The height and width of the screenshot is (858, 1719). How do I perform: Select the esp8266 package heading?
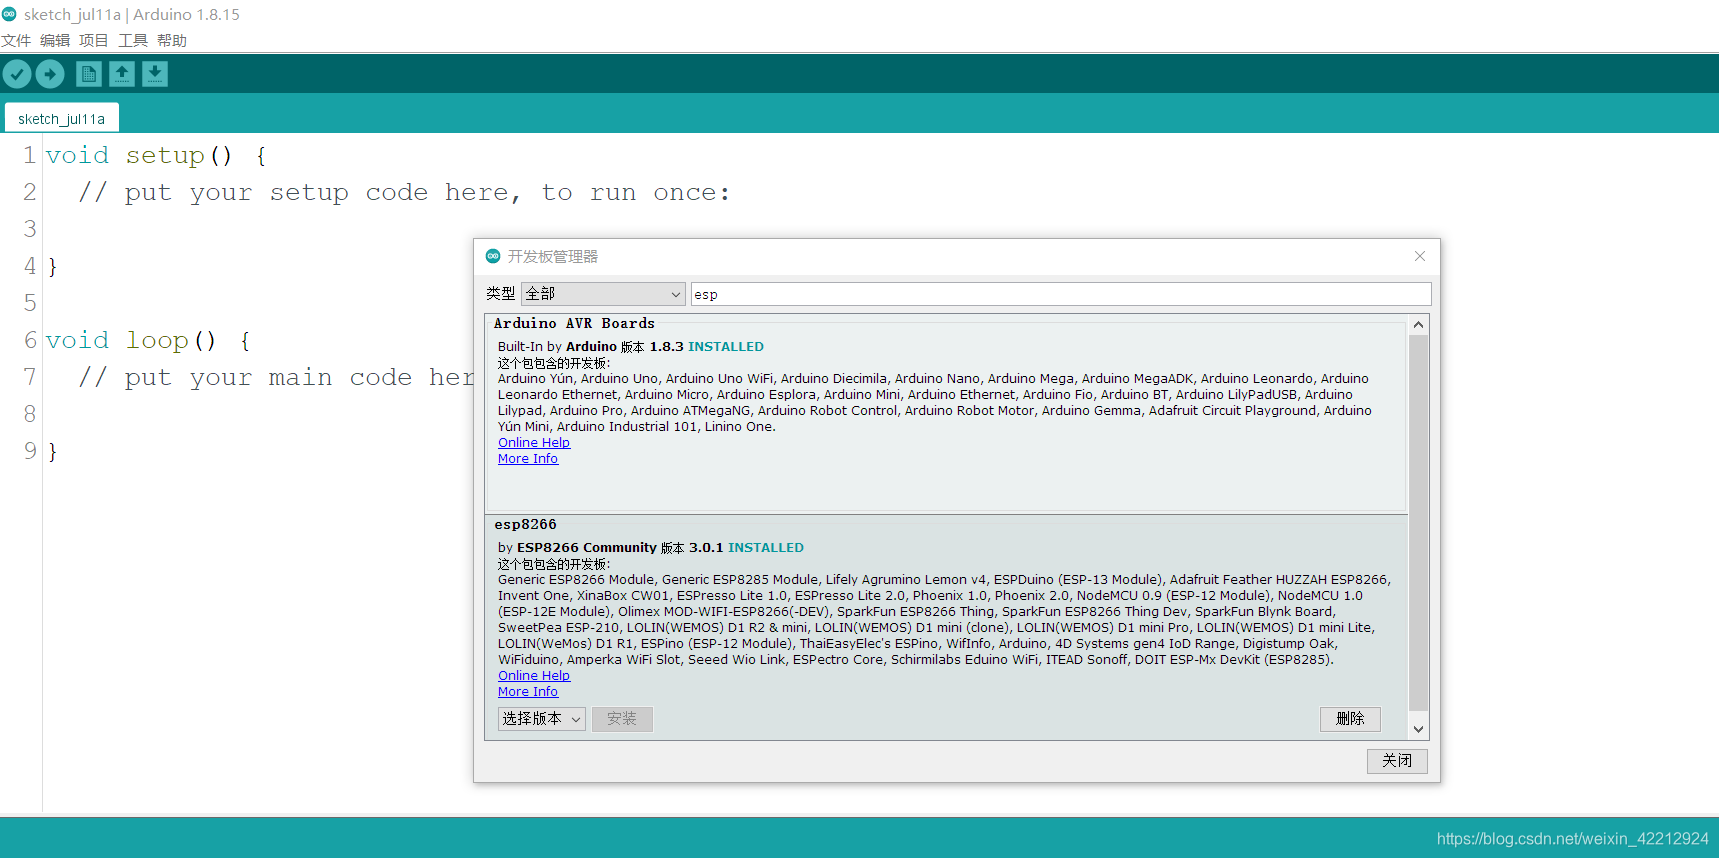pos(525,525)
